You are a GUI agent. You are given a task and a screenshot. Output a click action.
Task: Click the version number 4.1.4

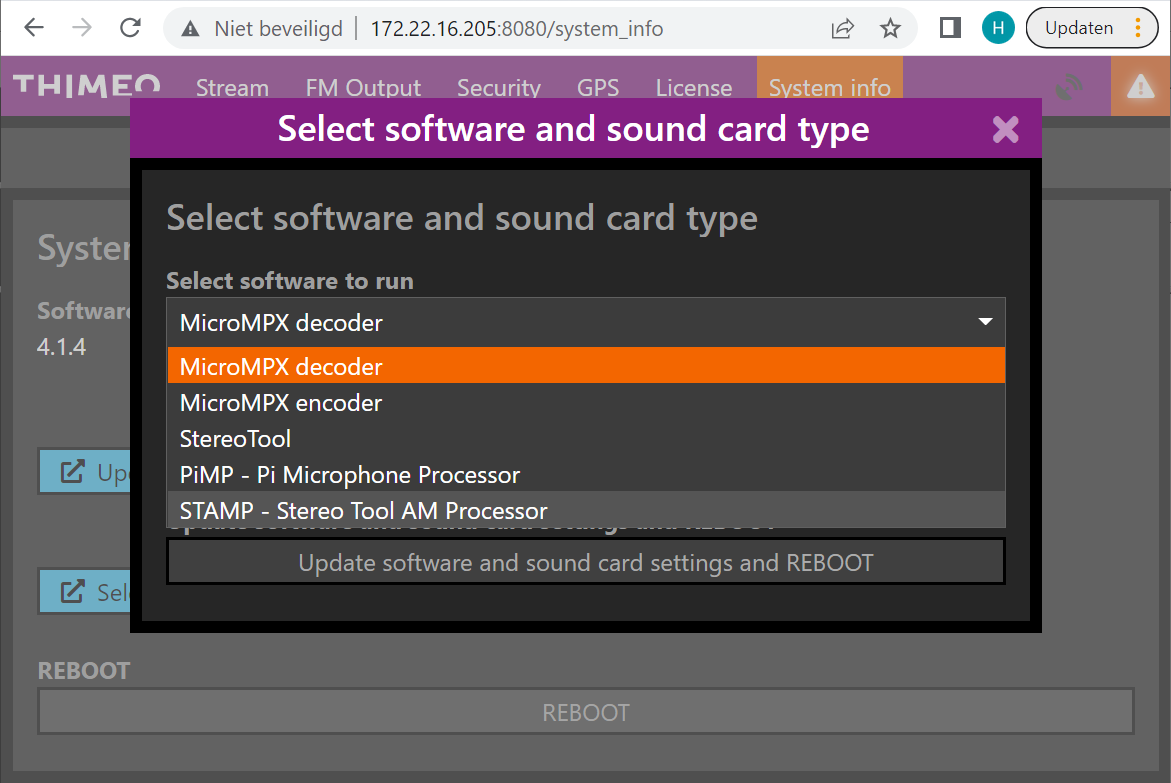(x=61, y=347)
